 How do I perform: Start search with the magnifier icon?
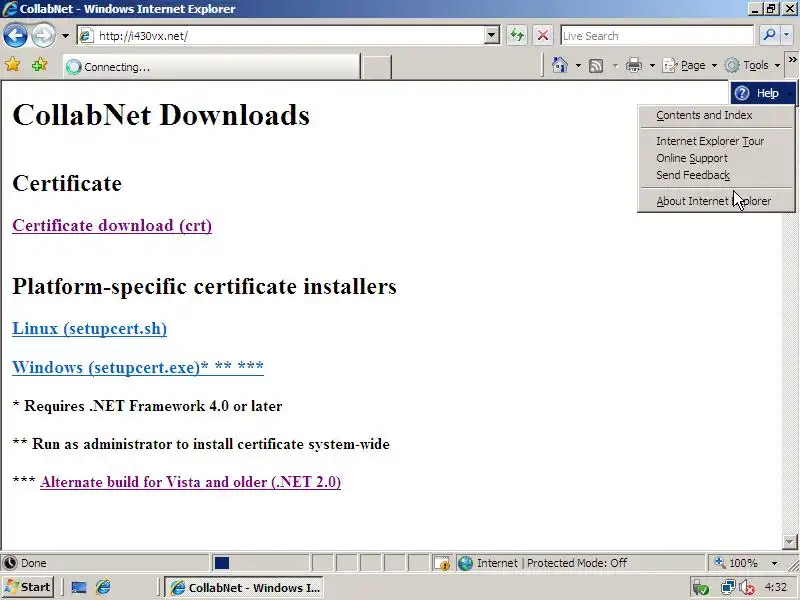769,35
